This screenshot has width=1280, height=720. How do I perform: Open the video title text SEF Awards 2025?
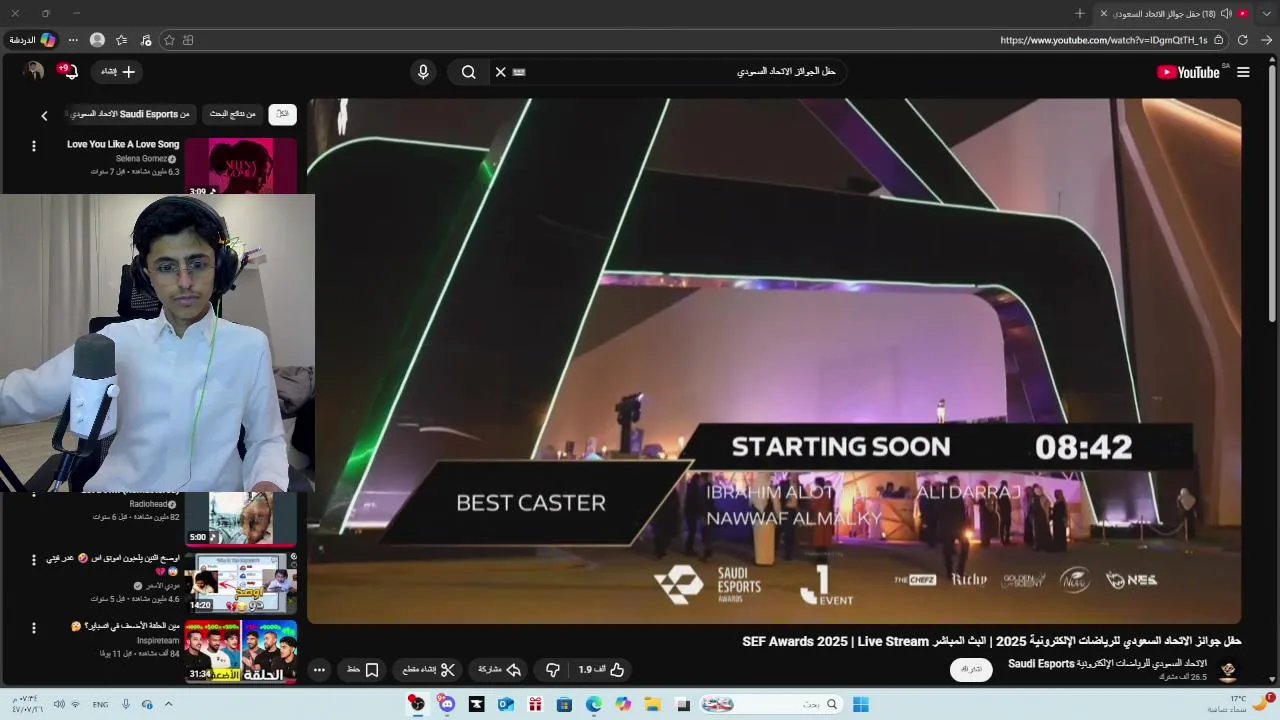click(991, 641)
